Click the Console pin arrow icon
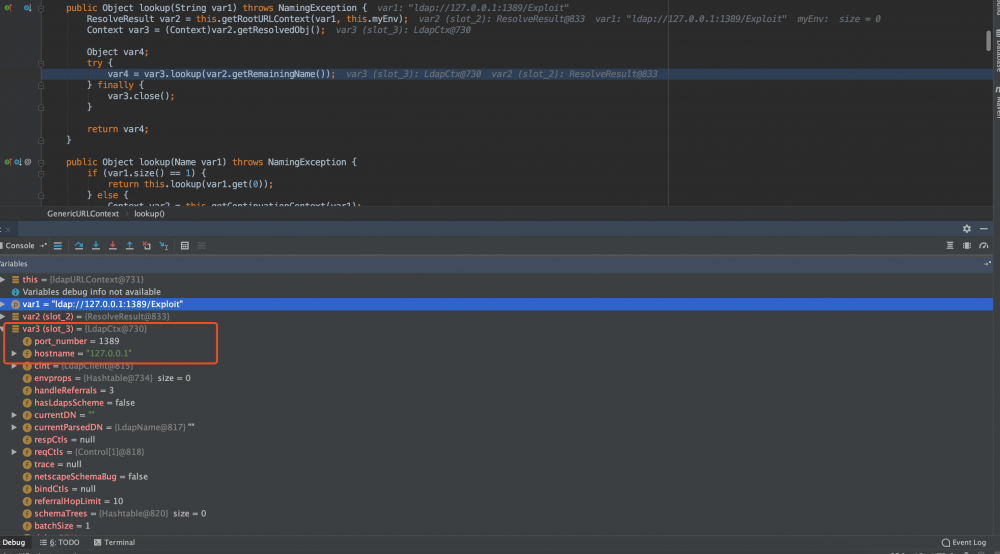 [x=43, y=245]
